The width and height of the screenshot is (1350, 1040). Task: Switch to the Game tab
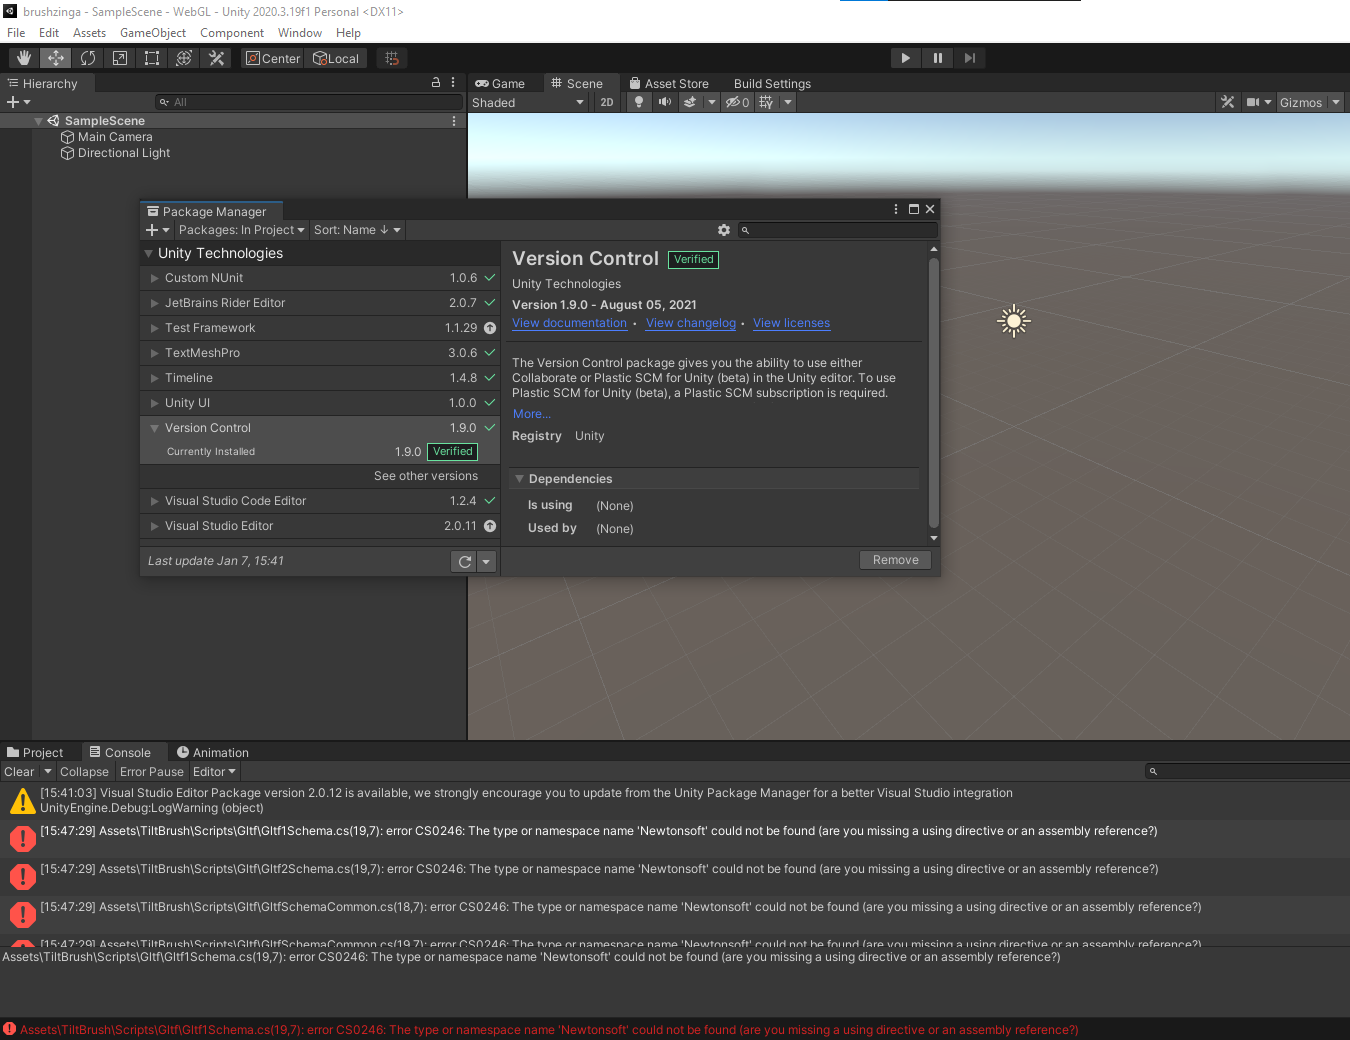pyautogui.click(x=501, y=84)
